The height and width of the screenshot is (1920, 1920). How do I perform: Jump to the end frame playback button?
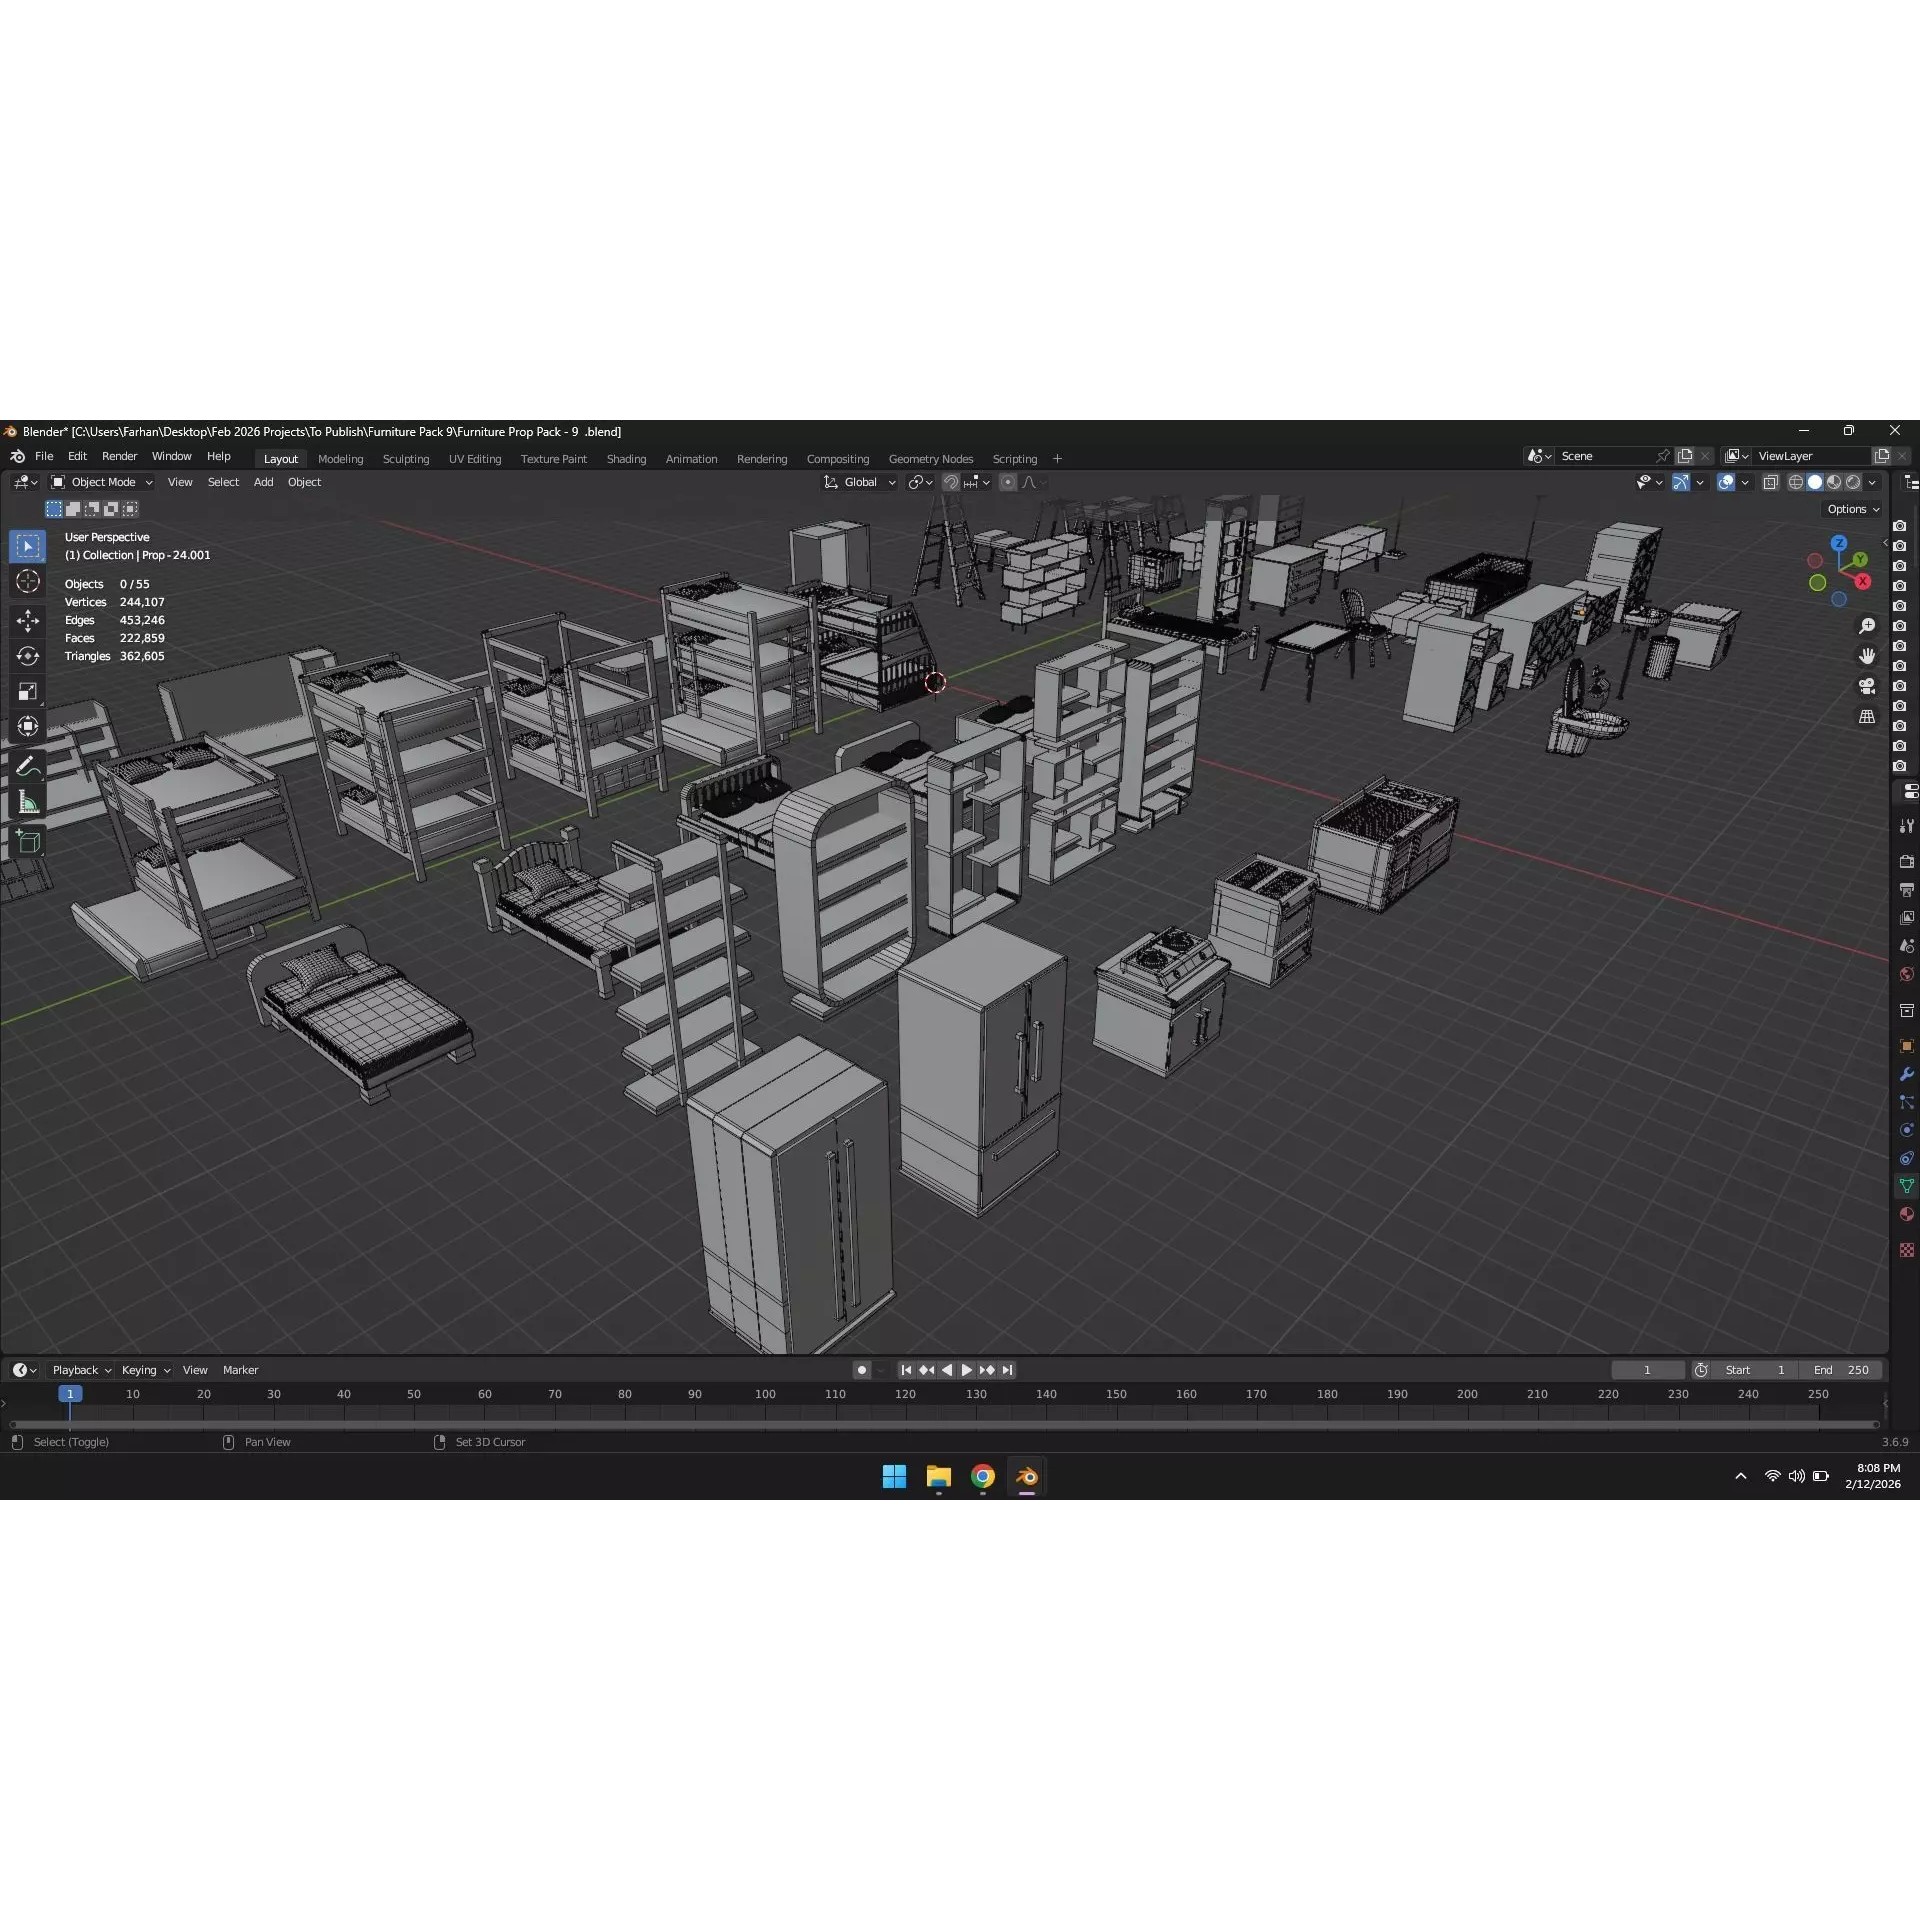tap(1007, 1370)
